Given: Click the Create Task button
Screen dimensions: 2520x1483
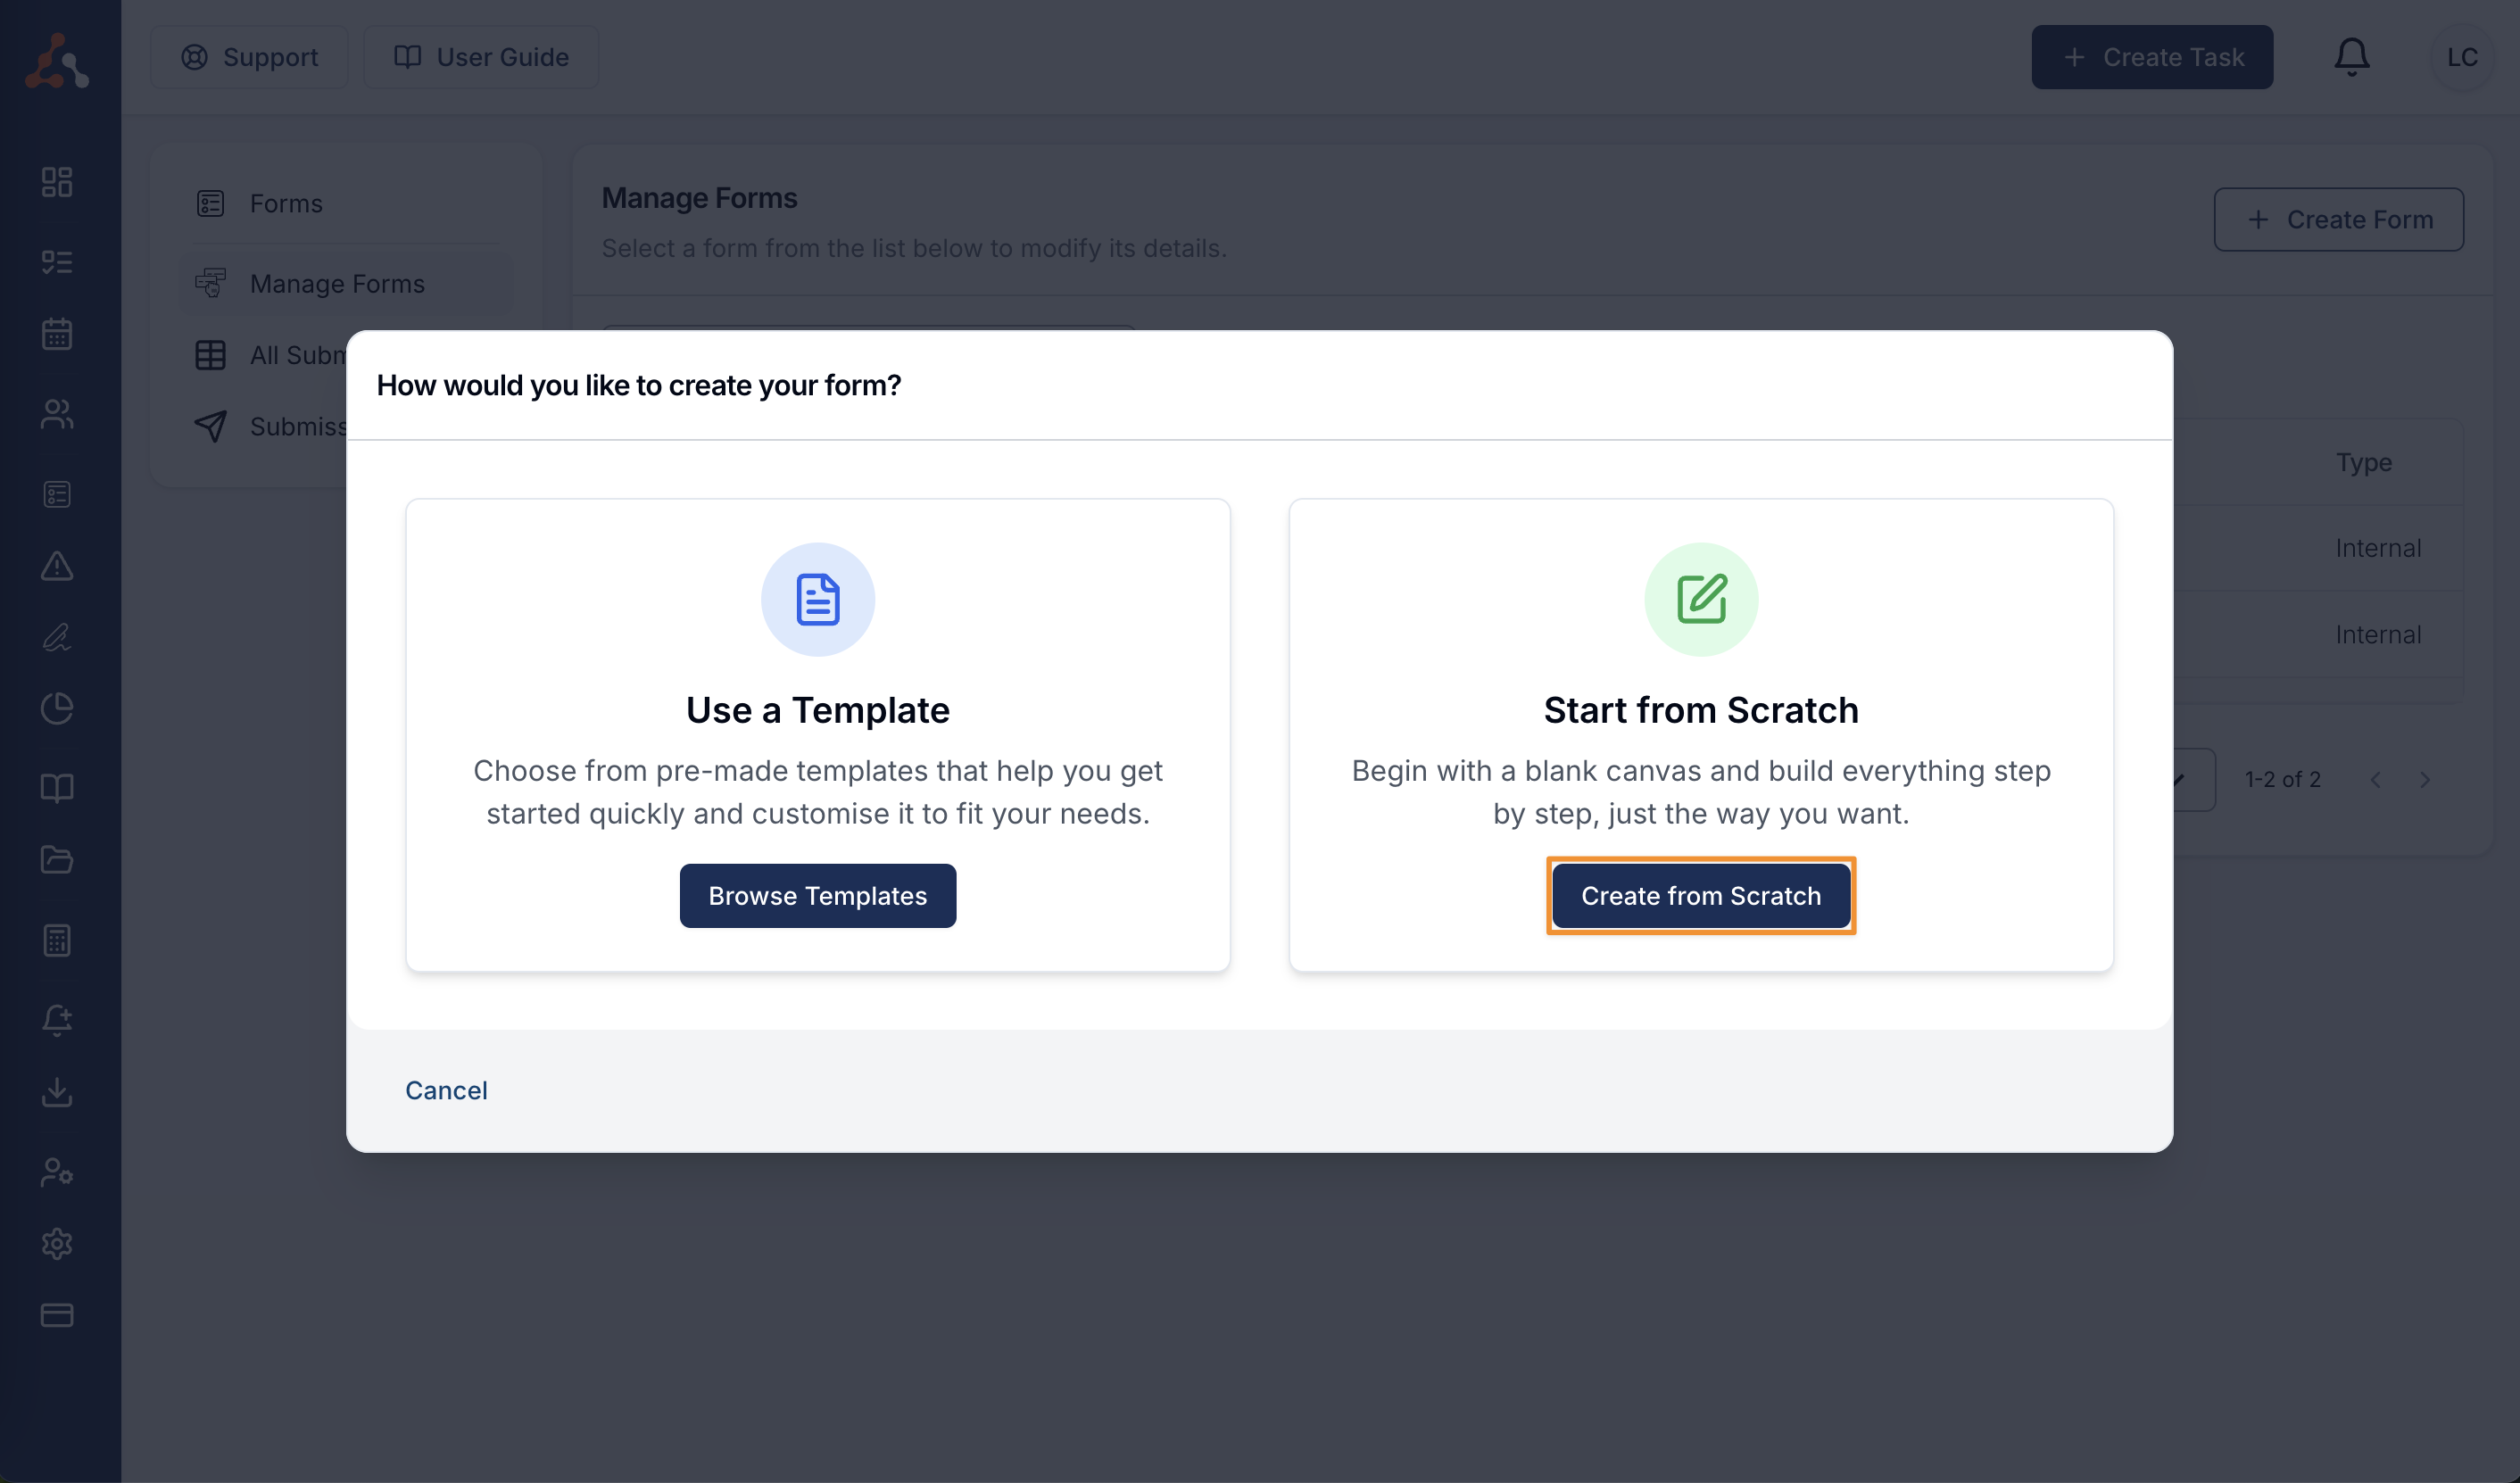Looking at the screenshot, I should [2152, 57].
